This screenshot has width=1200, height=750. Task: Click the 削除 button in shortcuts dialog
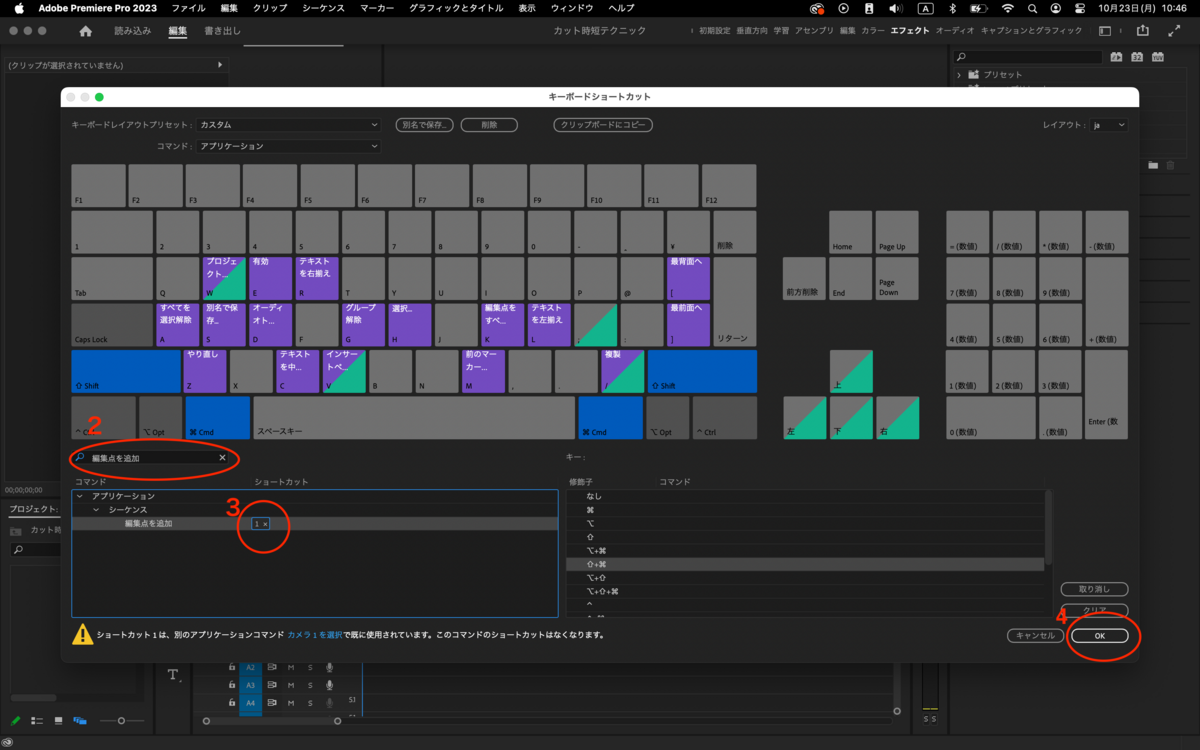click(489, 125)
